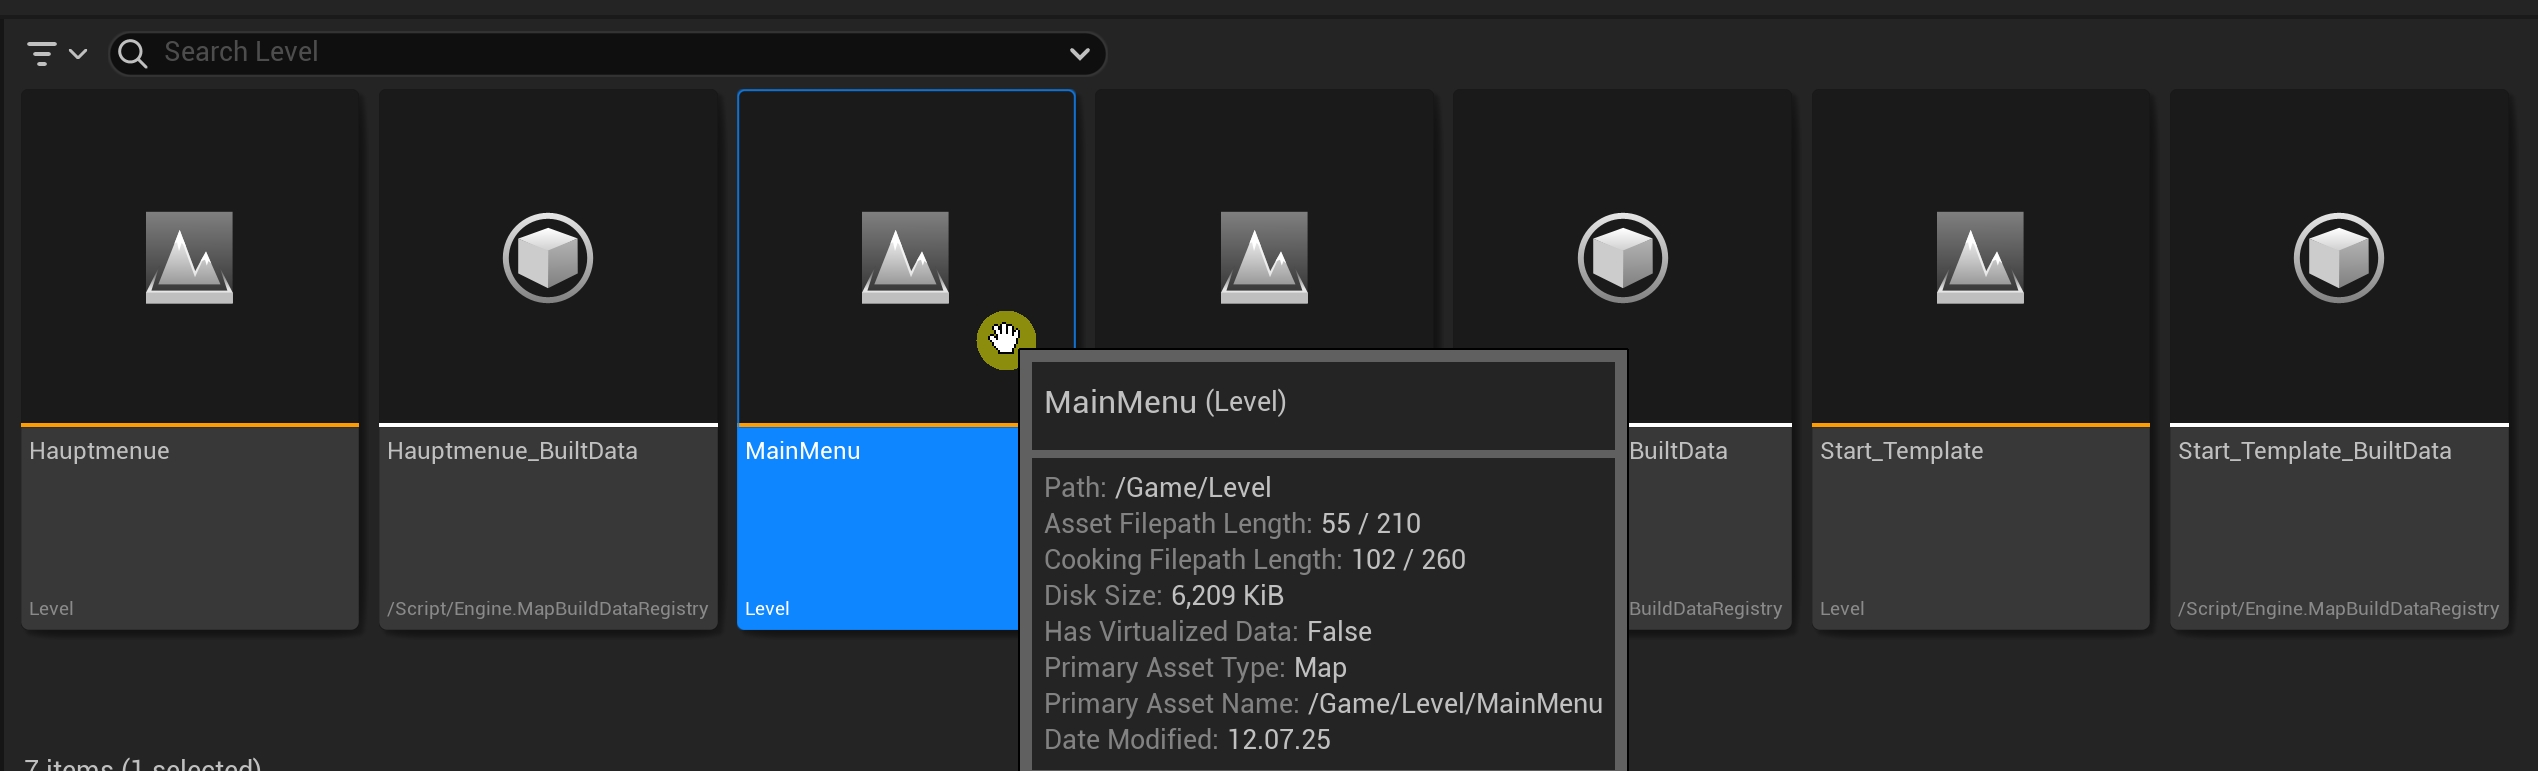Select the level icon right of MainMenu
2538x771 pixels.
tap(1264, 257)
